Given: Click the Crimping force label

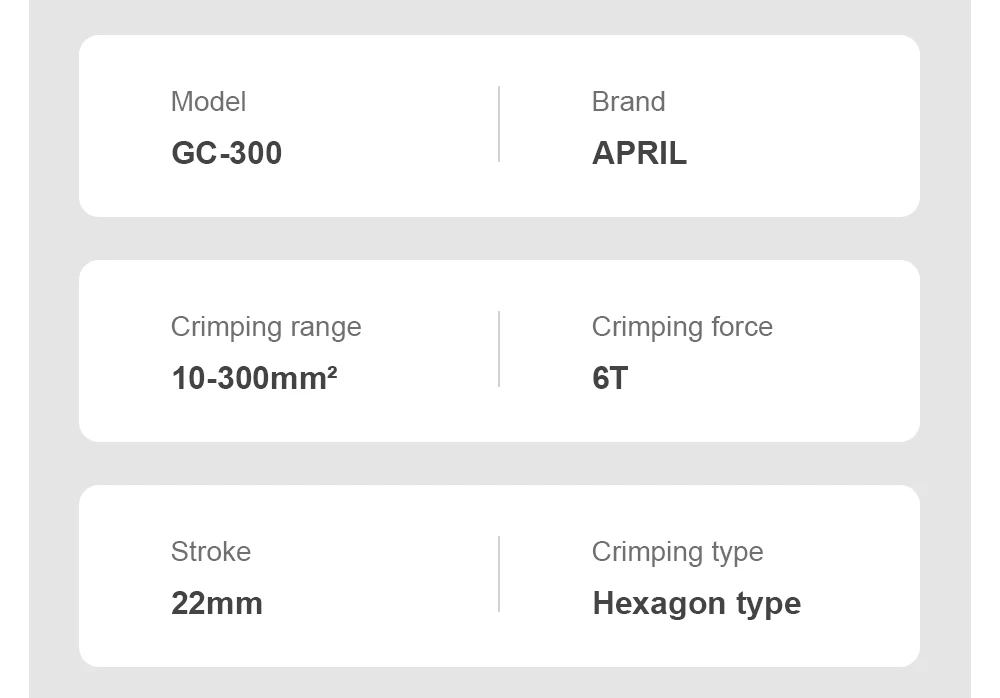Looking at the screenshot, I should point(682,327).
